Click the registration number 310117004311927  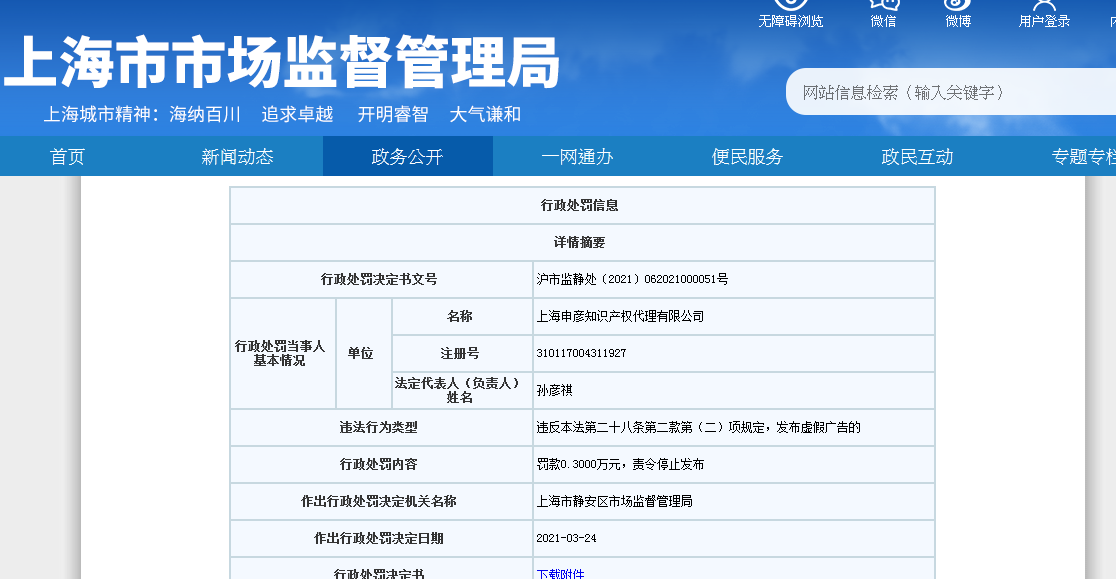point(581,353)
